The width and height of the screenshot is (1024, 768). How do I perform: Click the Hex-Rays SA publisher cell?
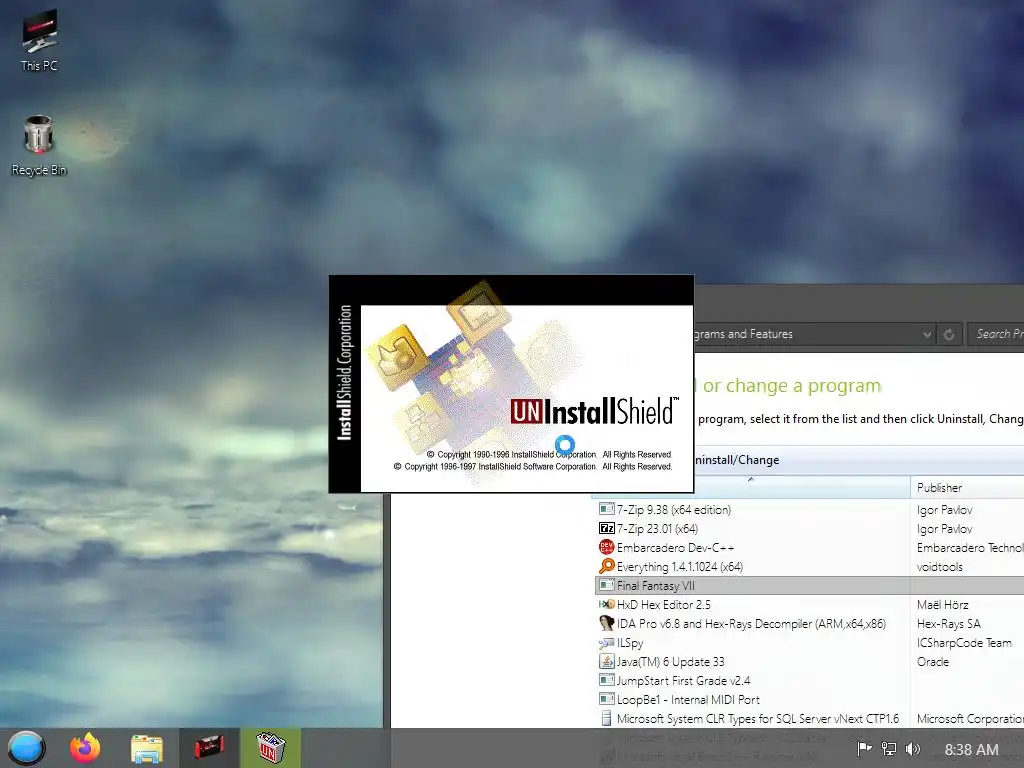point(949,623)
